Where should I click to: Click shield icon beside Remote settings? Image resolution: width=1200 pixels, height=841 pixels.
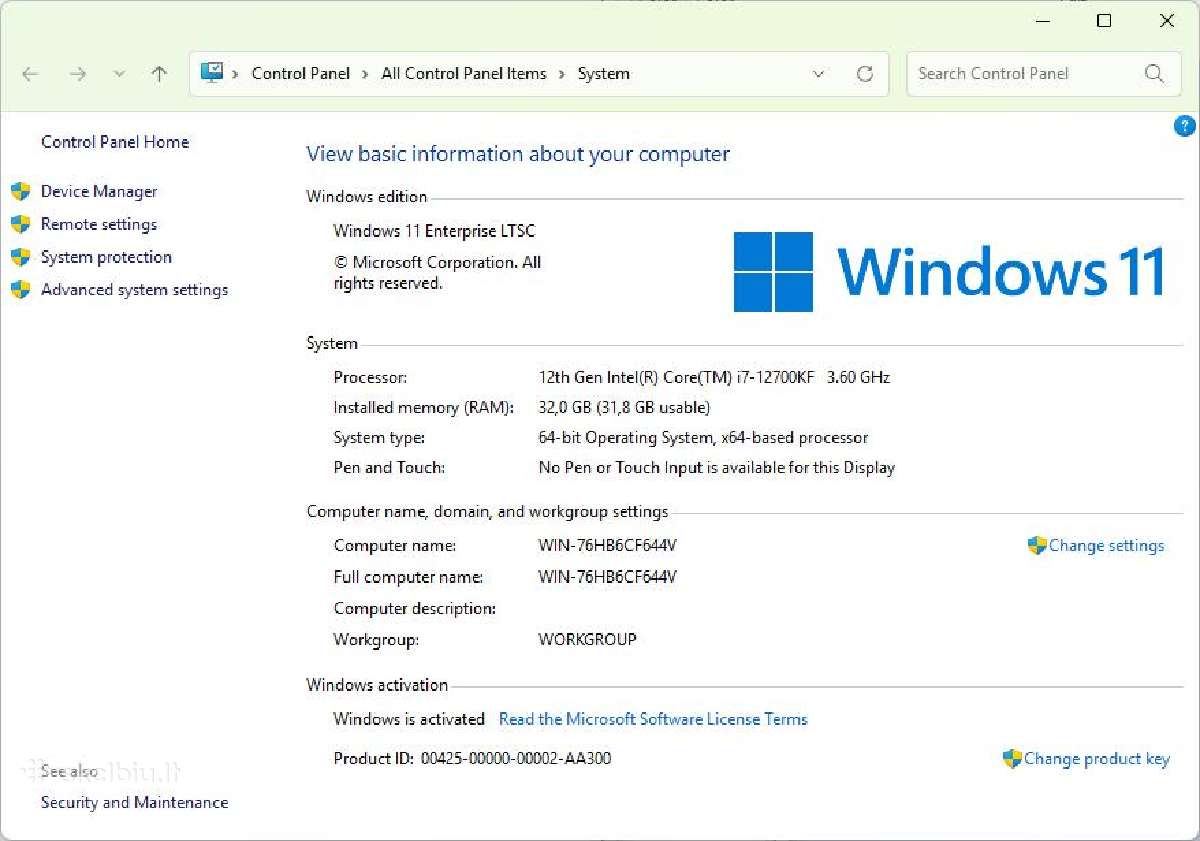click(x=20, y=225)
